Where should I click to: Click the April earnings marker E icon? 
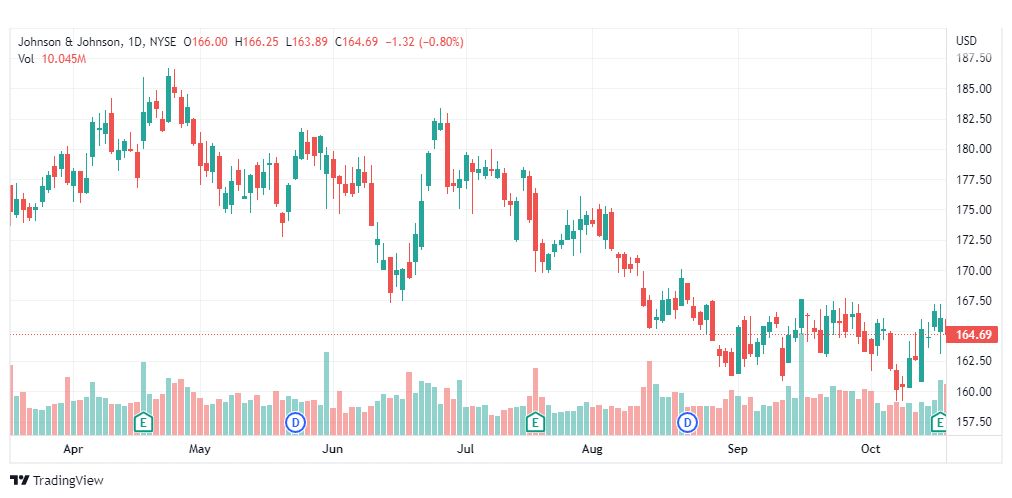(143, 422)
